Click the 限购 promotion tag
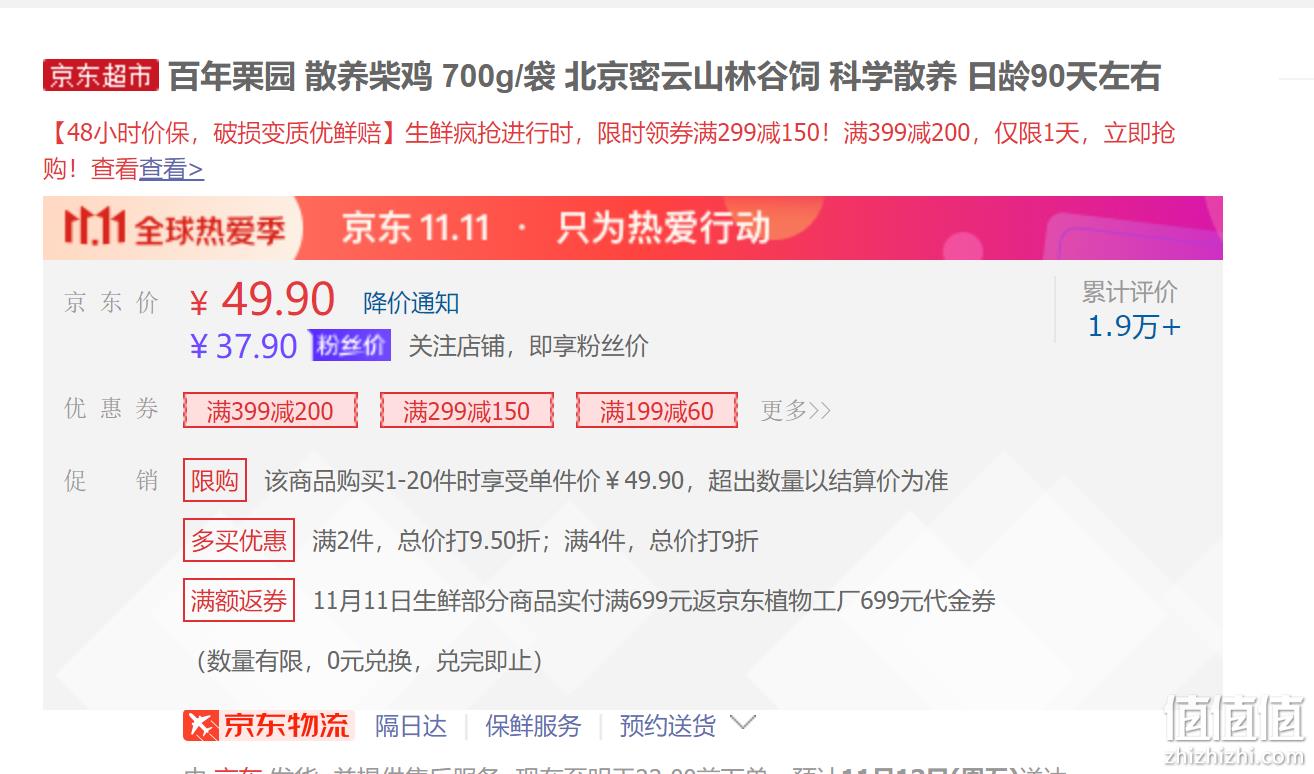This screenshot has width=1314, height=774. (x=215, y=481)
